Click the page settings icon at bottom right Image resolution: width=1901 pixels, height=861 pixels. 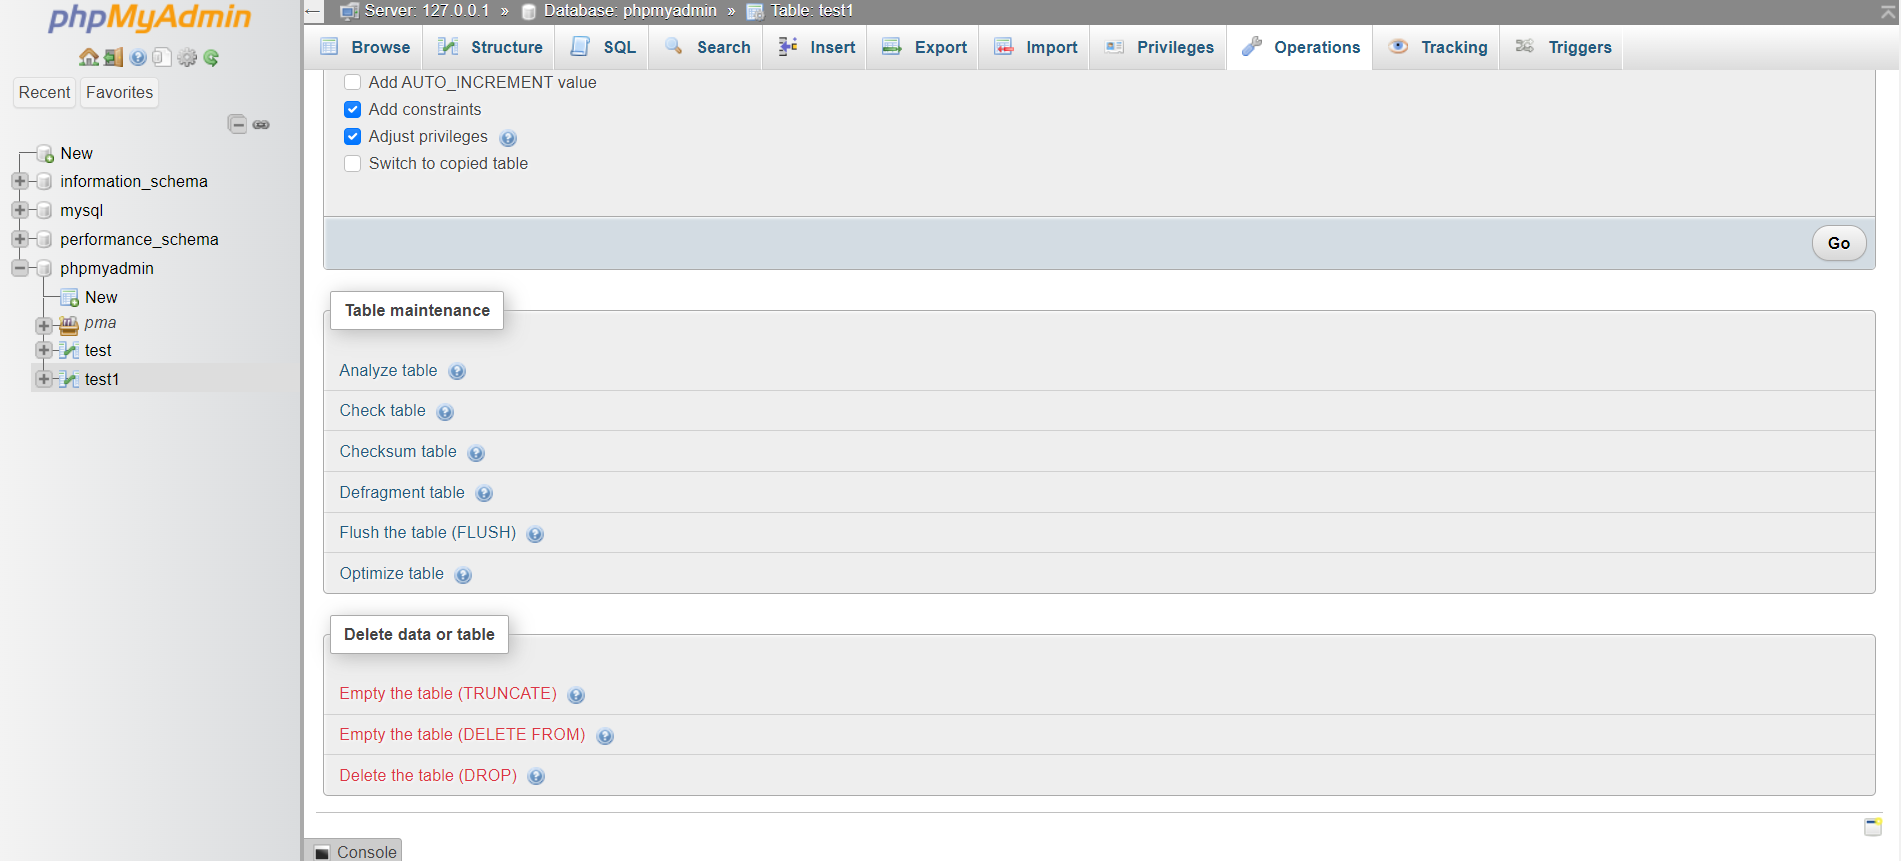pyautogui.click(x=1873, y=827)
